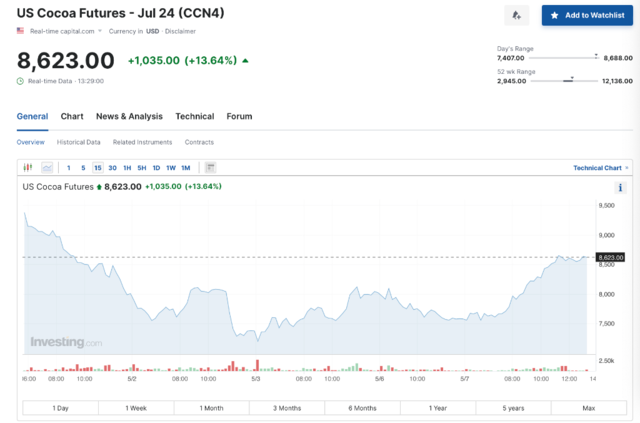Select the 15-minute interval toggle

98,167
